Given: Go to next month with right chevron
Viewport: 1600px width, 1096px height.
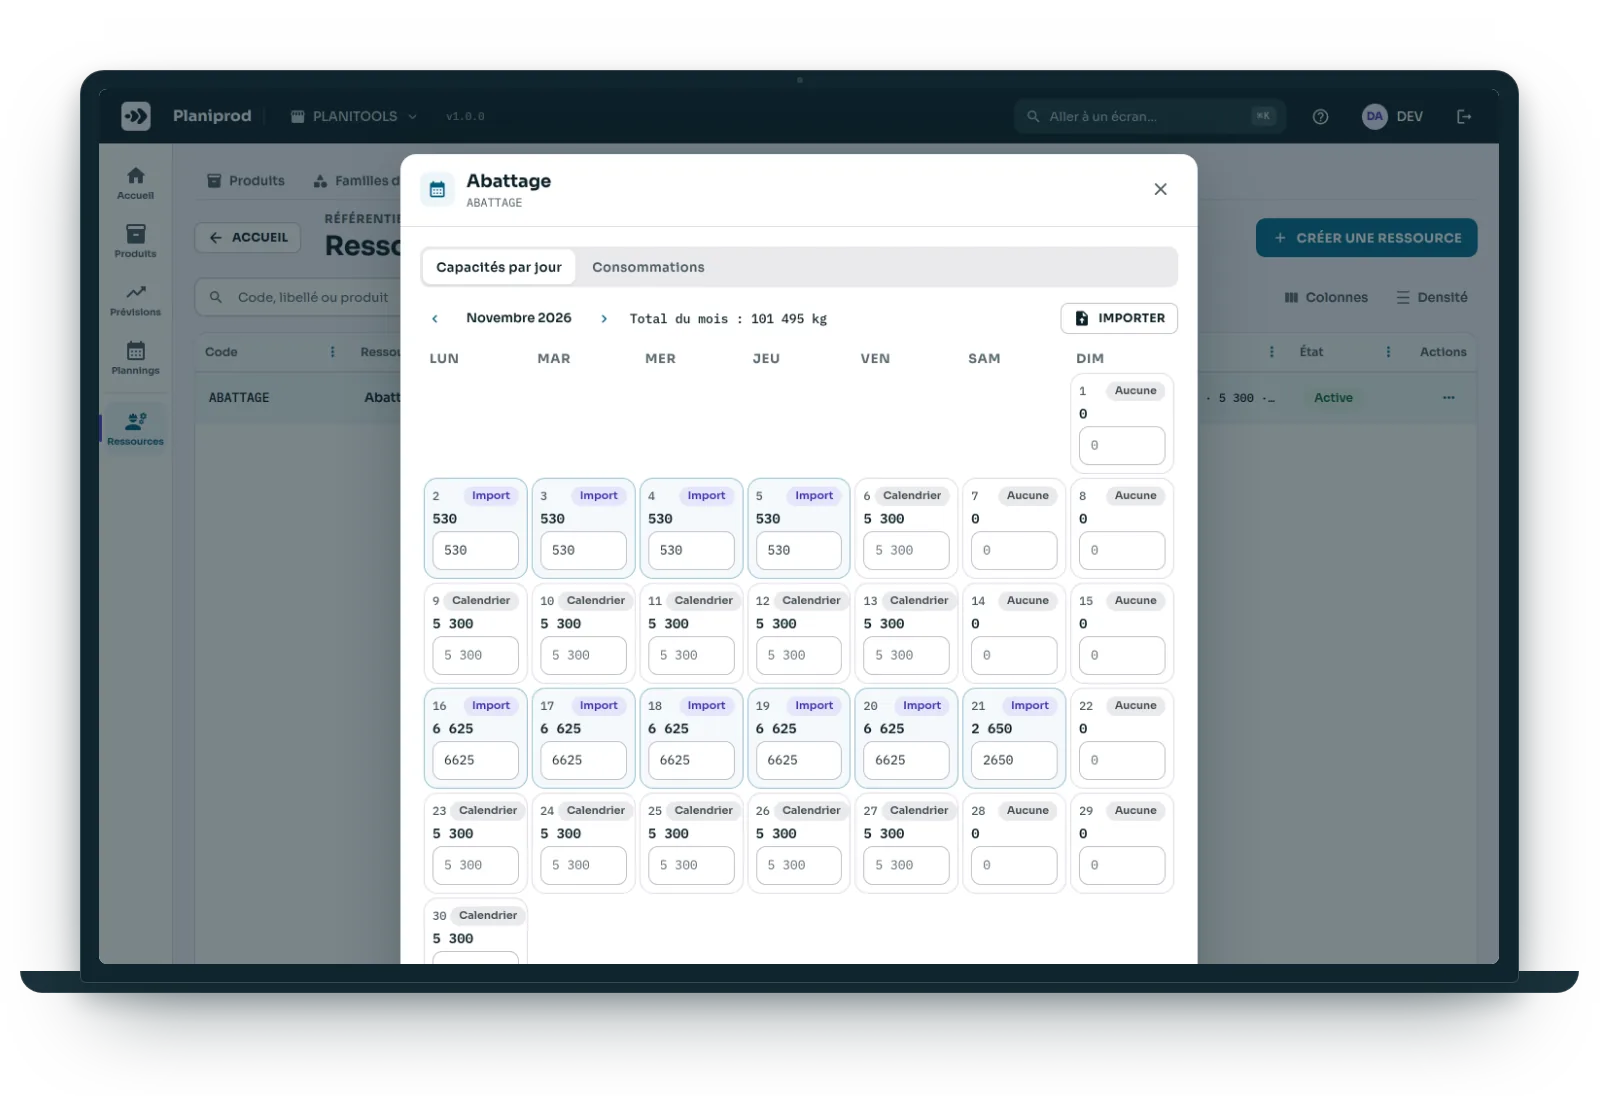Looking at the screenshot, I should [x=604, y=319].
